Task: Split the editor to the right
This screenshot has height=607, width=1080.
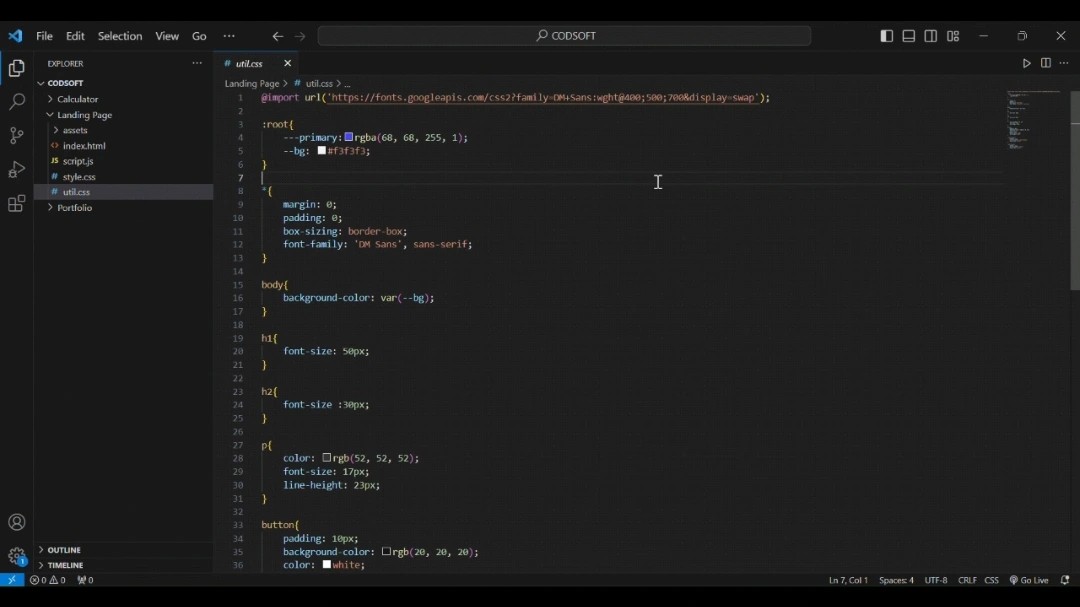Action: pos(1046,63)
